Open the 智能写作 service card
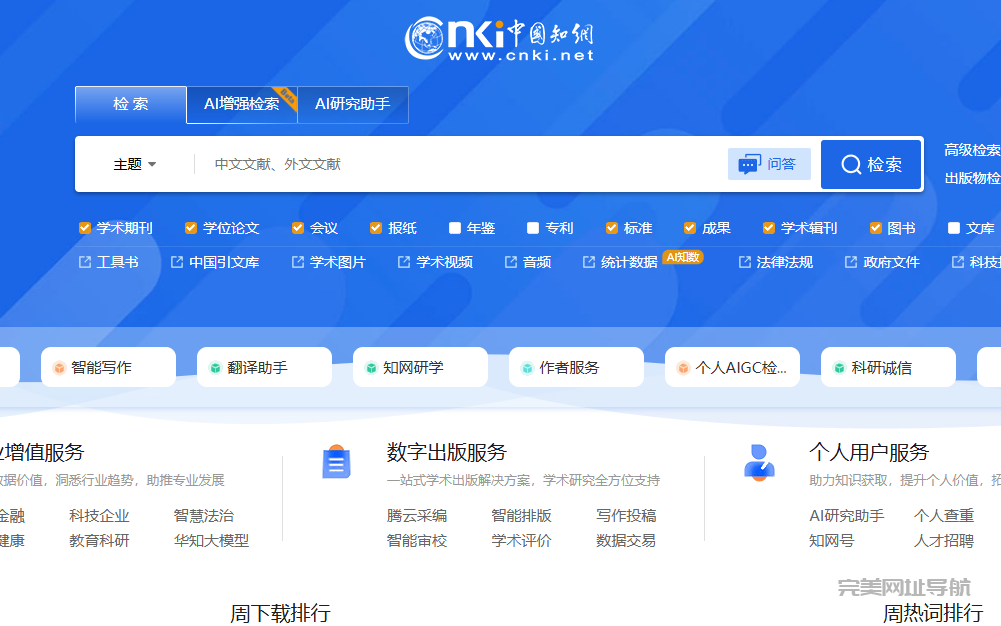 click(x=109, y=367)
